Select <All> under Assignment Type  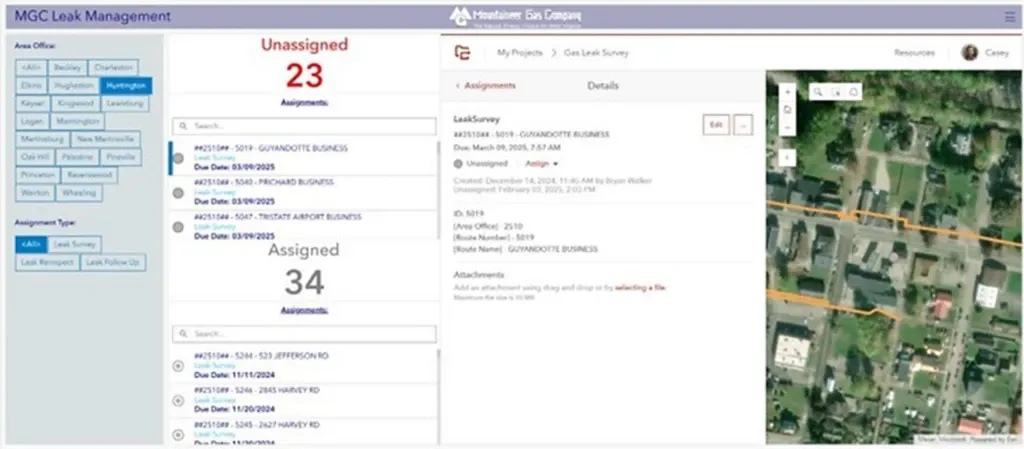31,245
